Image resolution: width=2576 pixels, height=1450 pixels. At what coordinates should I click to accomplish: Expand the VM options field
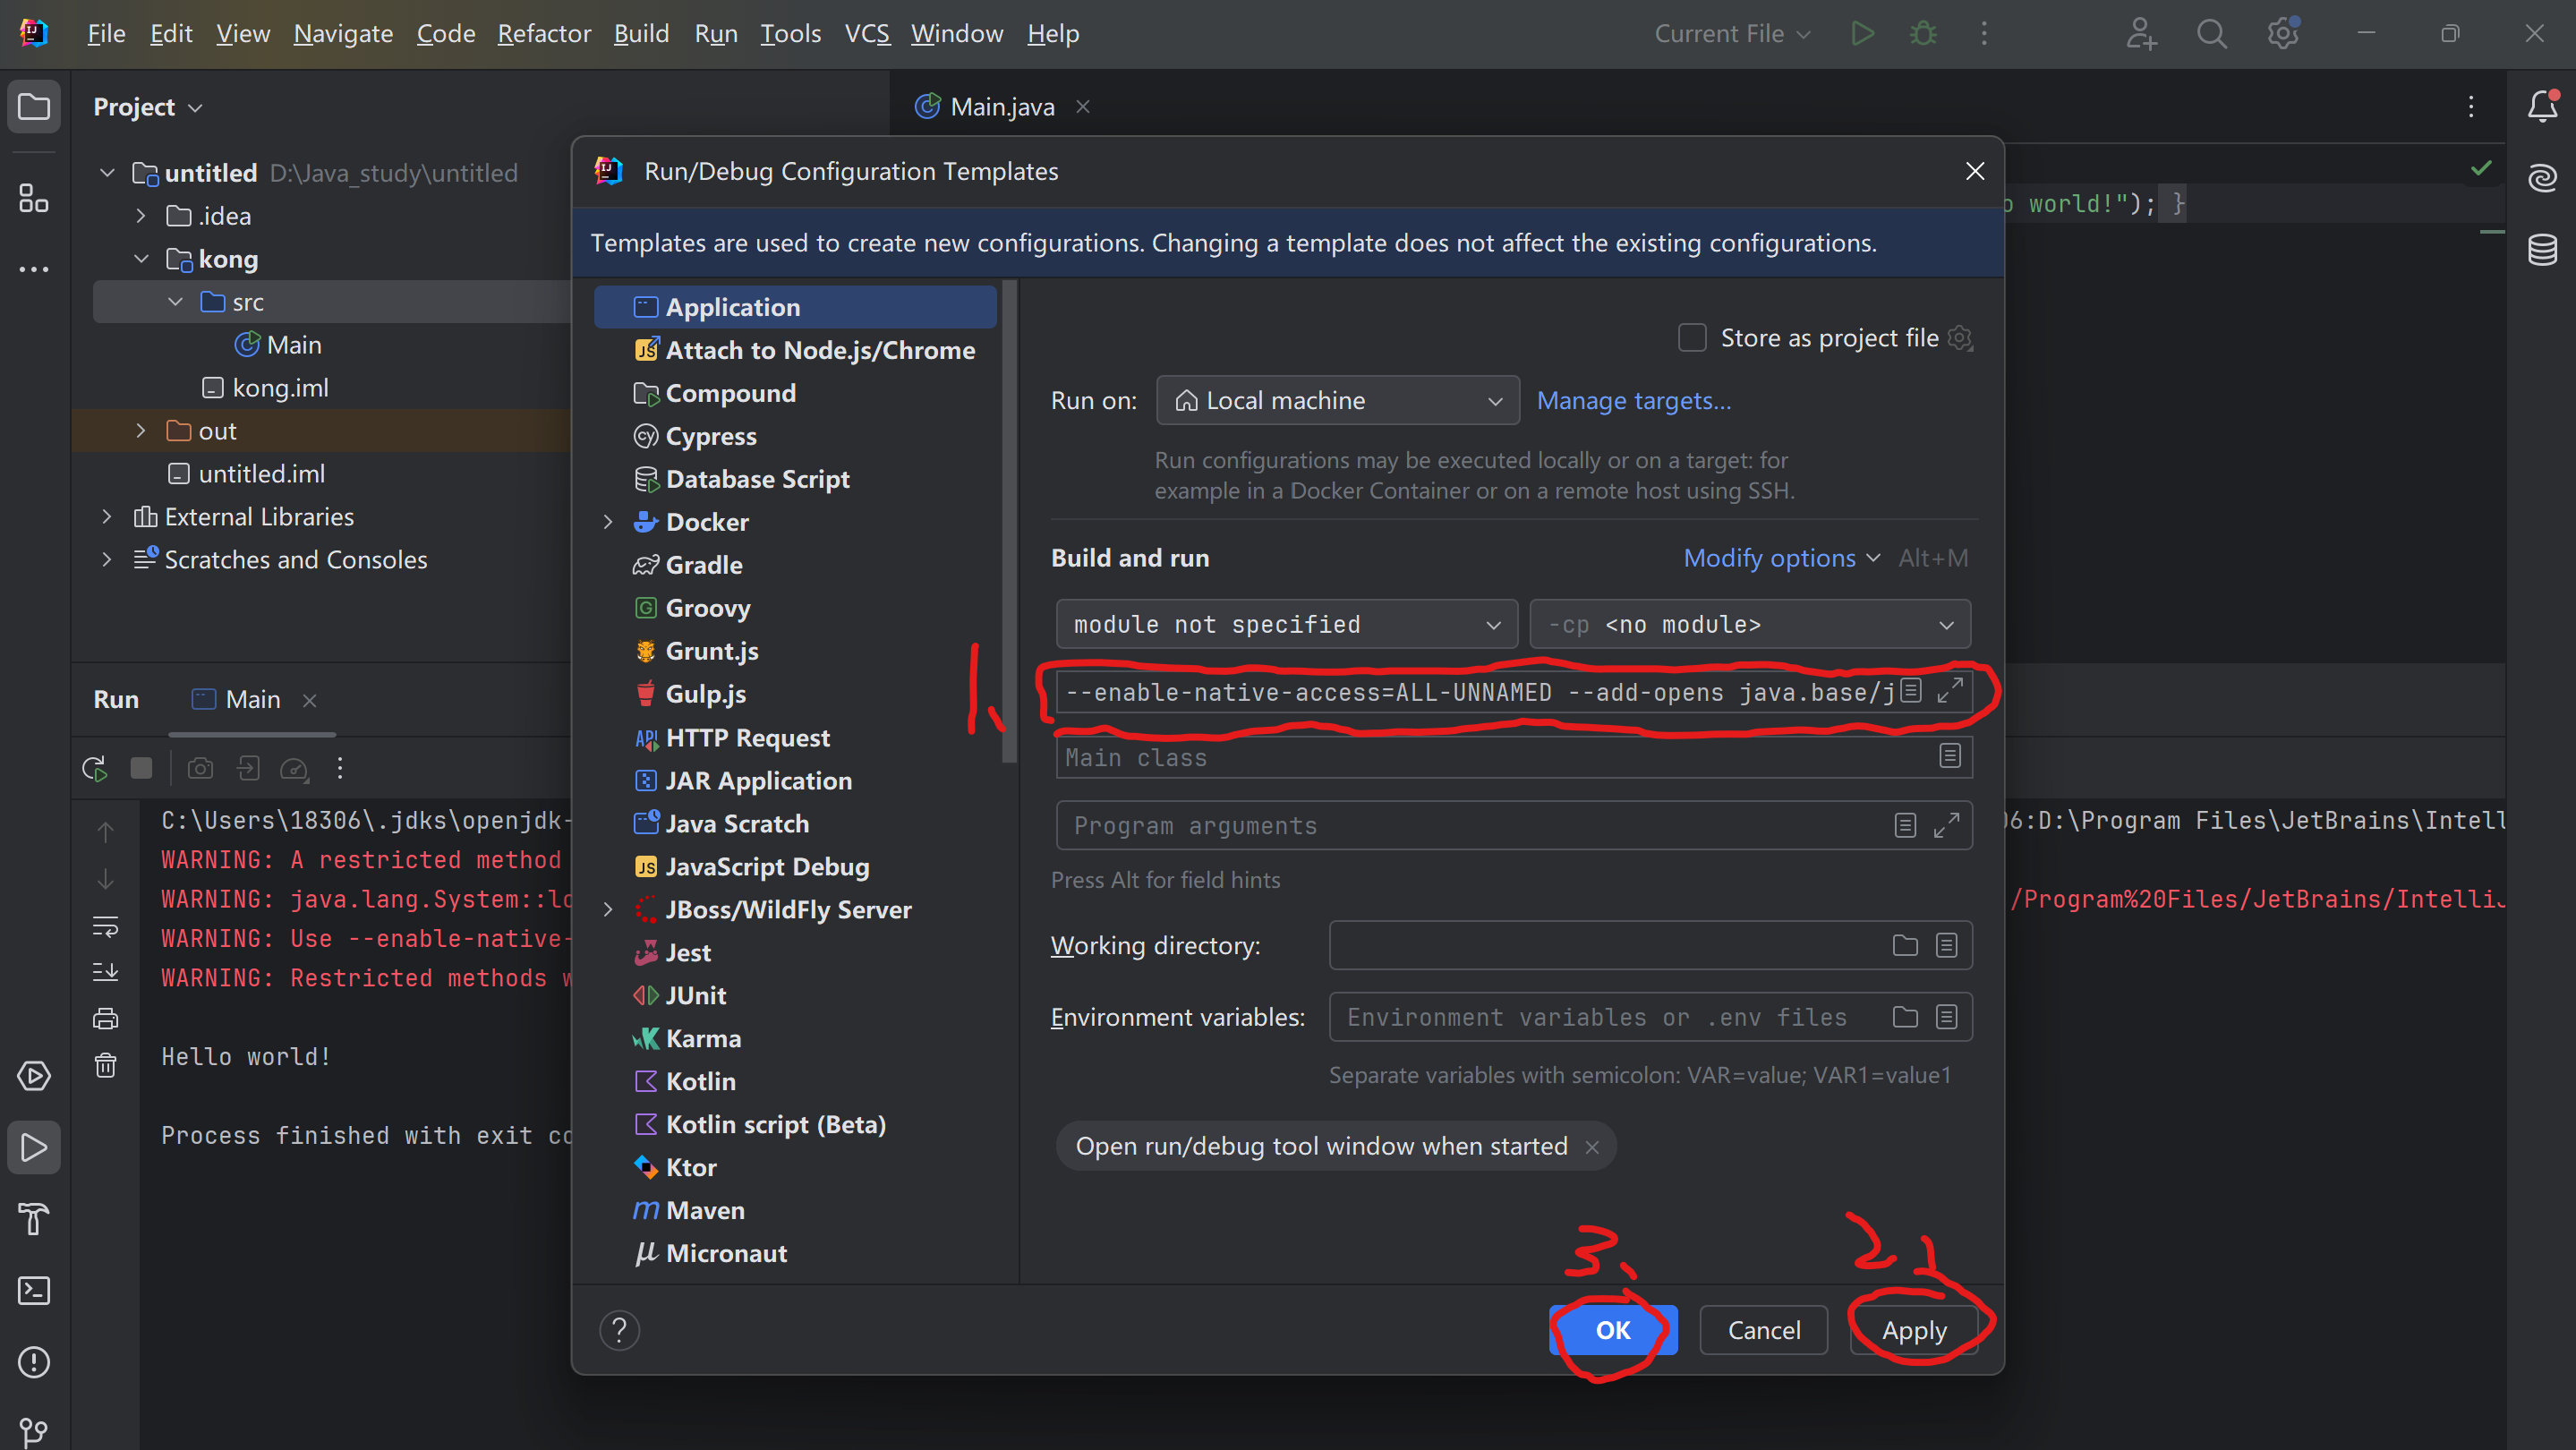(1949, 690)
